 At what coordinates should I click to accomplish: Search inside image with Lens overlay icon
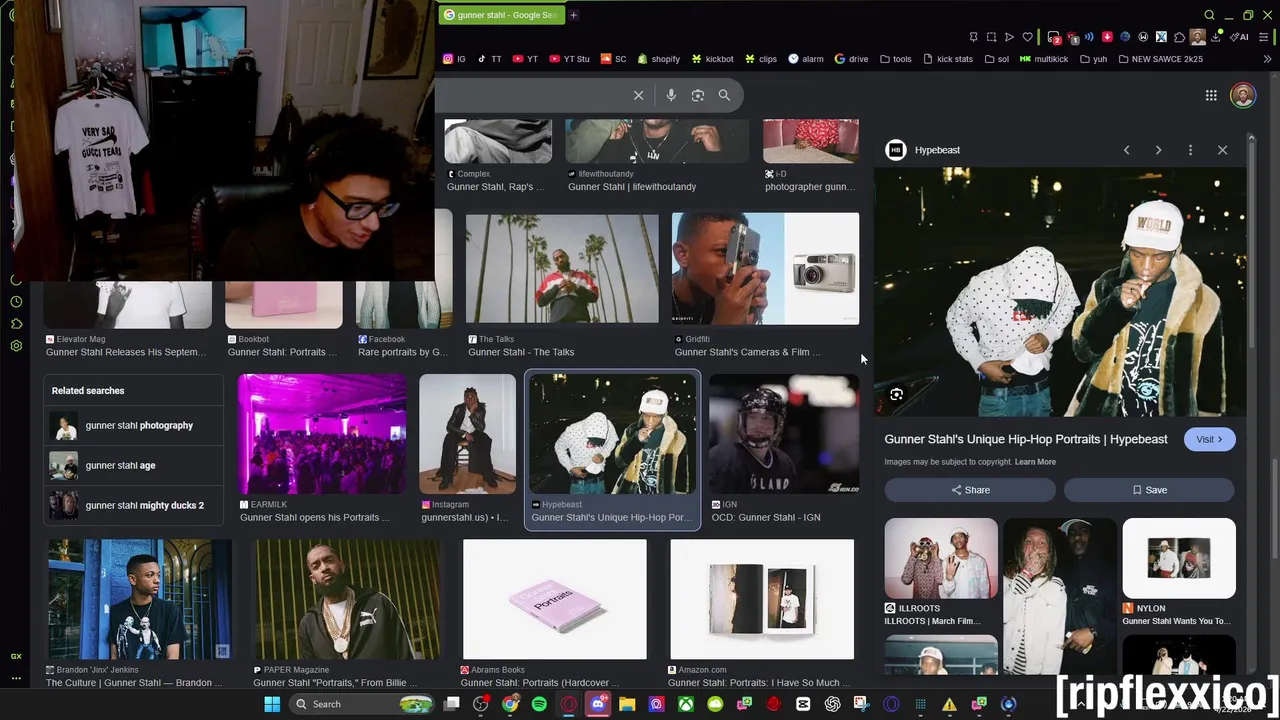coord(897,395)
